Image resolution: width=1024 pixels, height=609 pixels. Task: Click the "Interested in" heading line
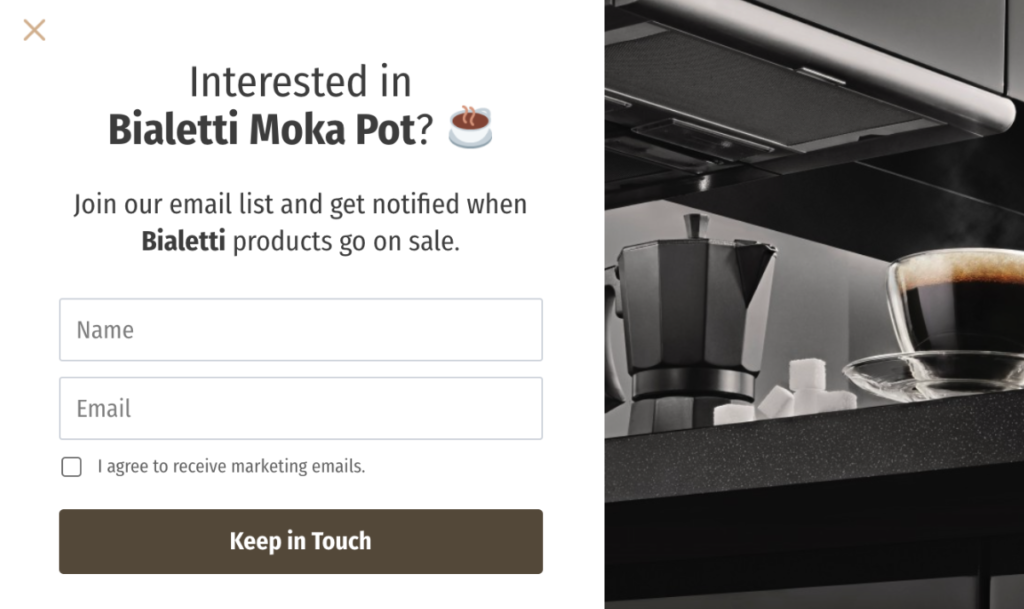pyautogui.click(x=300, y=82)
